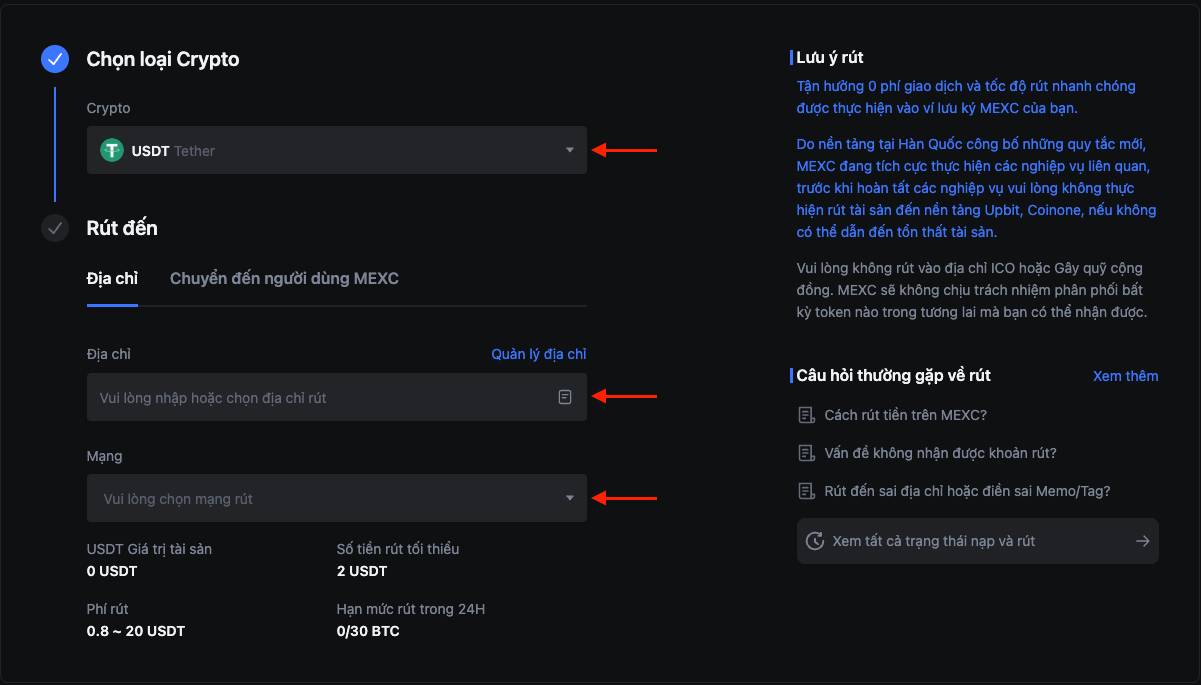
Task: Switch to the Địa chỉ tab
Action: 112,278
